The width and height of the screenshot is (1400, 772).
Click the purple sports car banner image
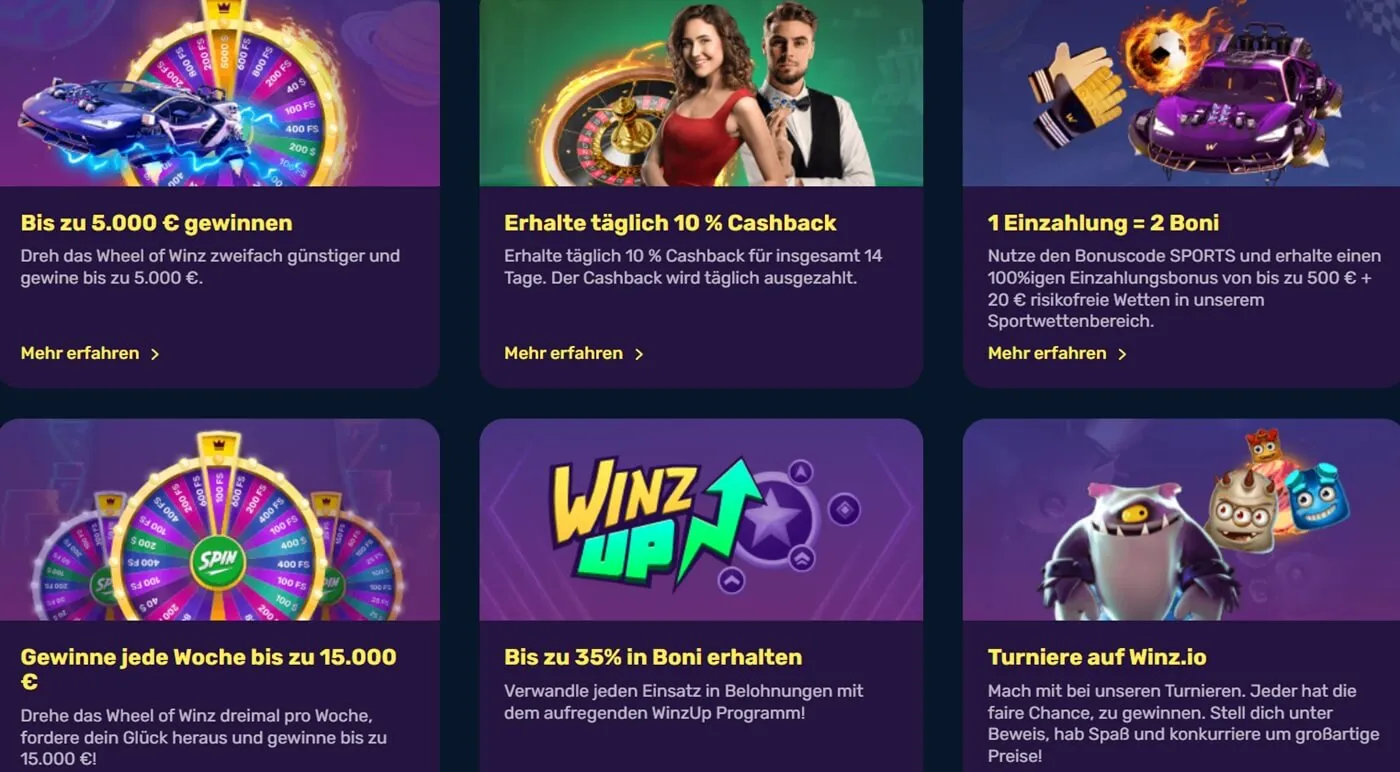pyautogui.click(x=1181, y=93)
